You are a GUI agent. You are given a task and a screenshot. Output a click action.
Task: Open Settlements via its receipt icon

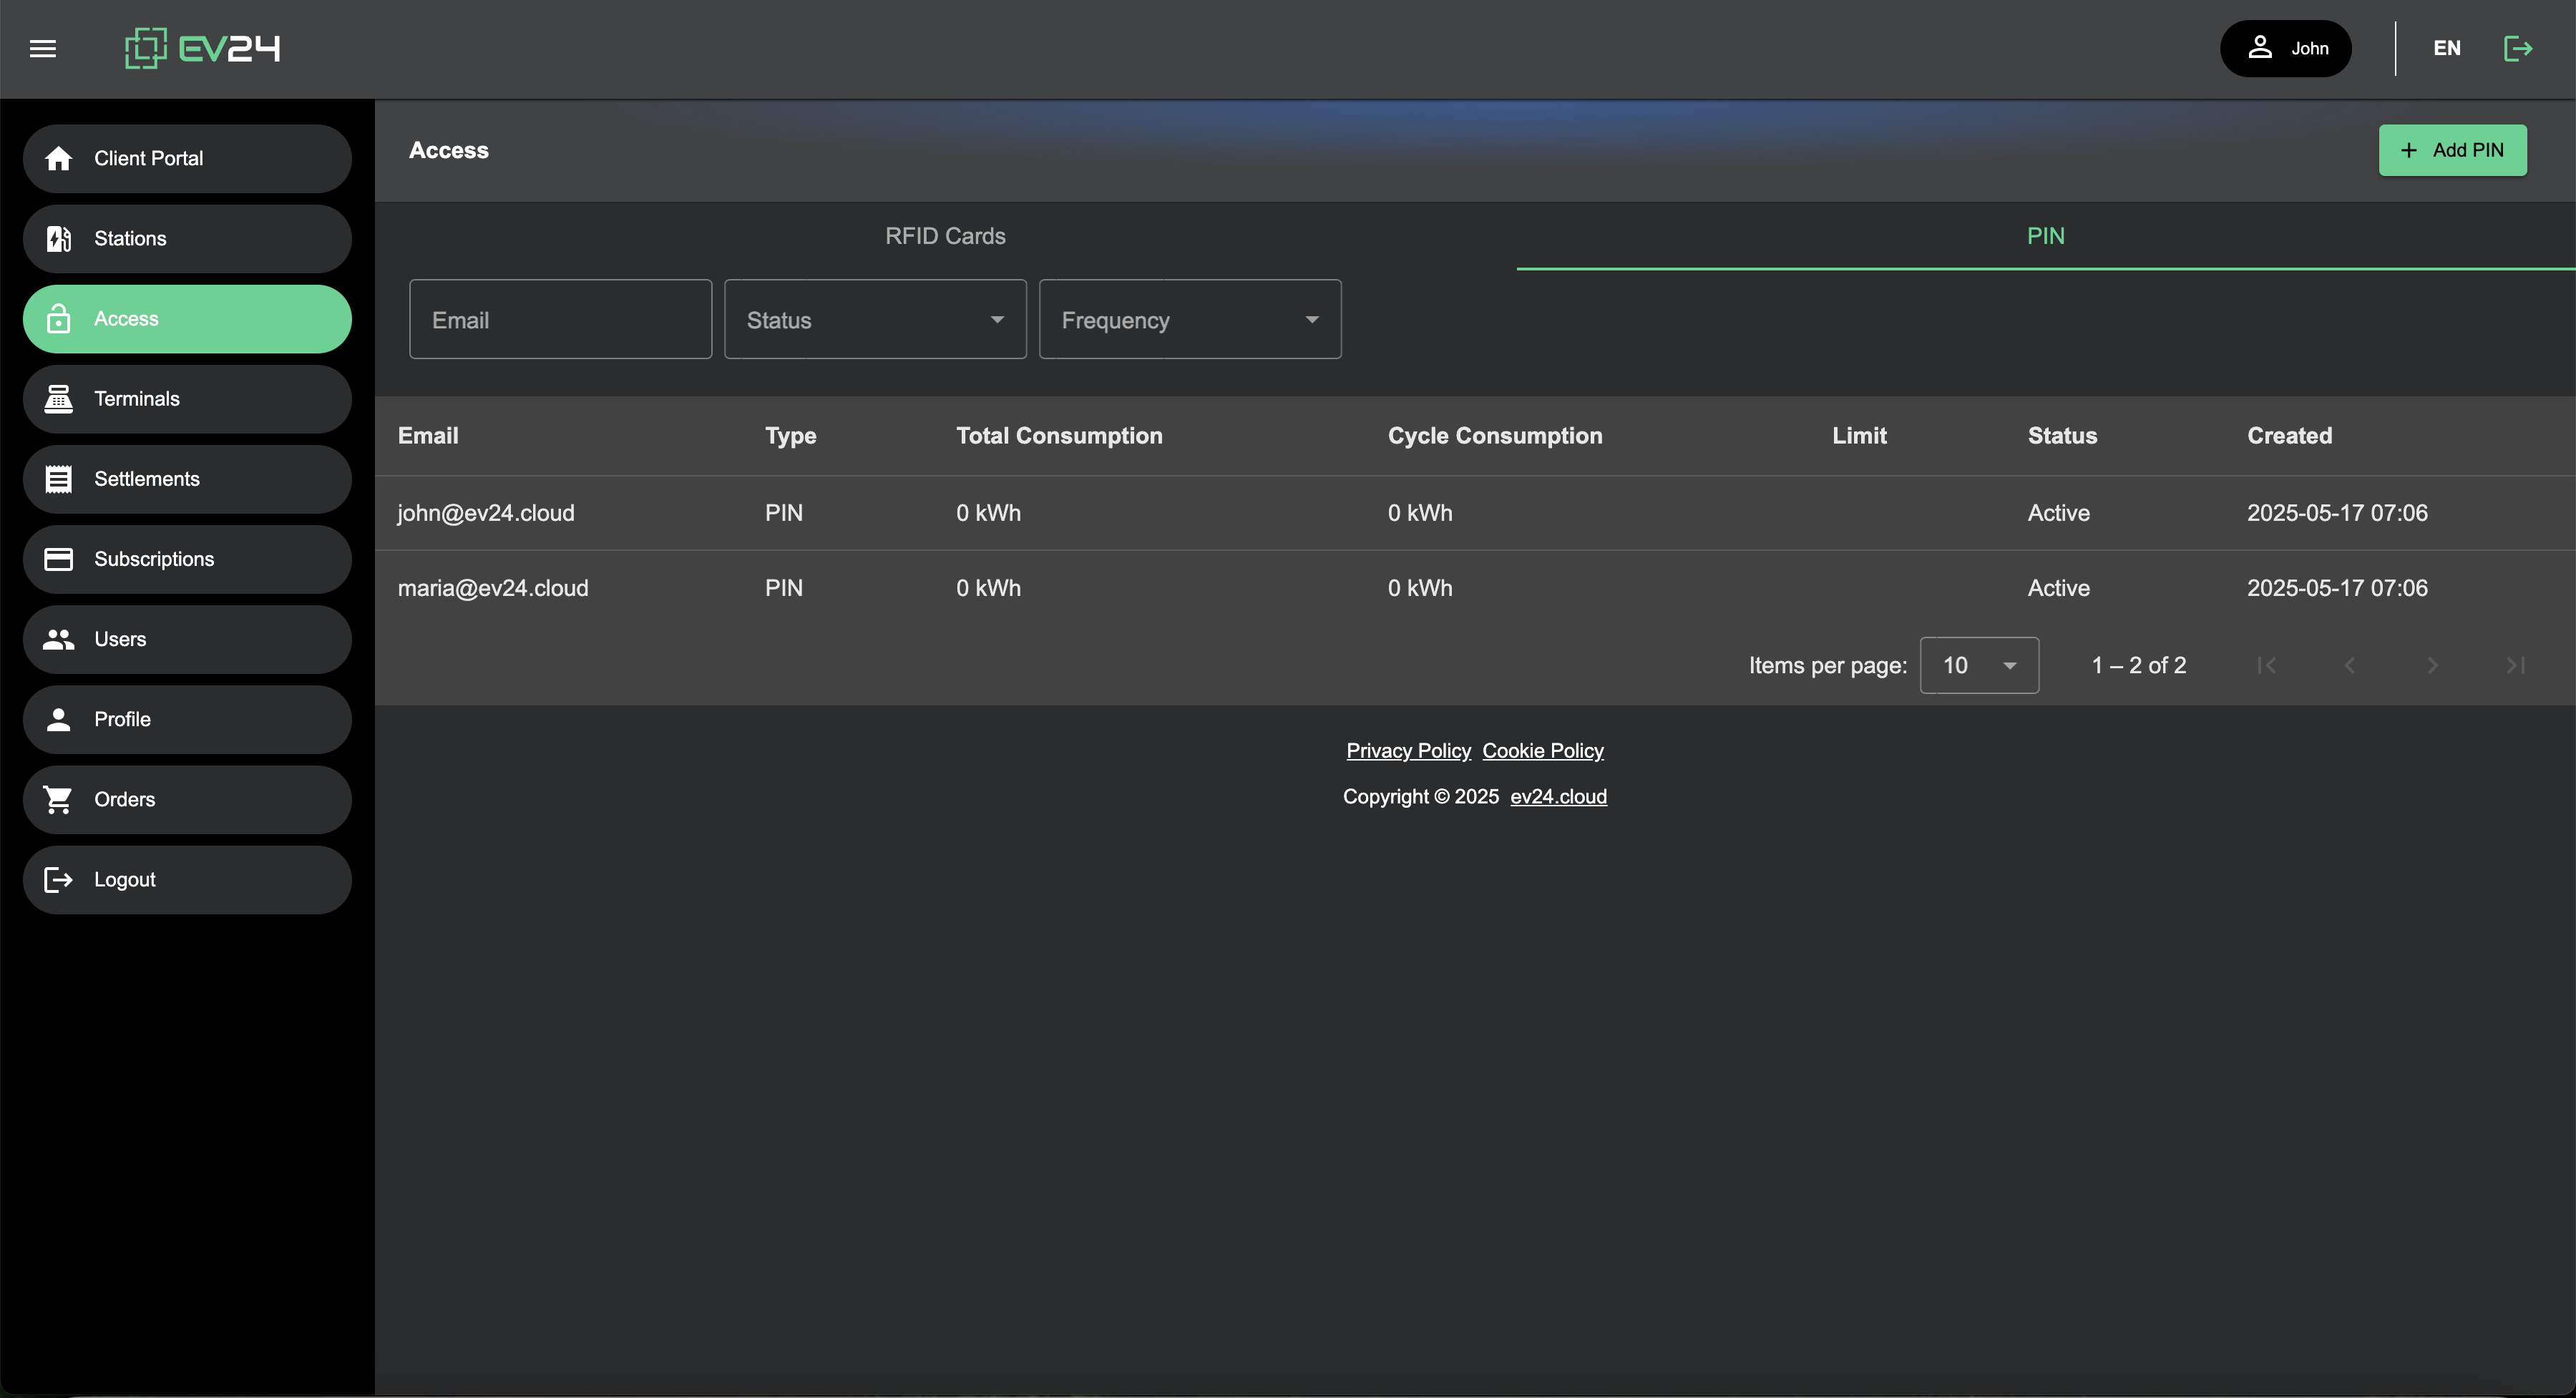59,479
